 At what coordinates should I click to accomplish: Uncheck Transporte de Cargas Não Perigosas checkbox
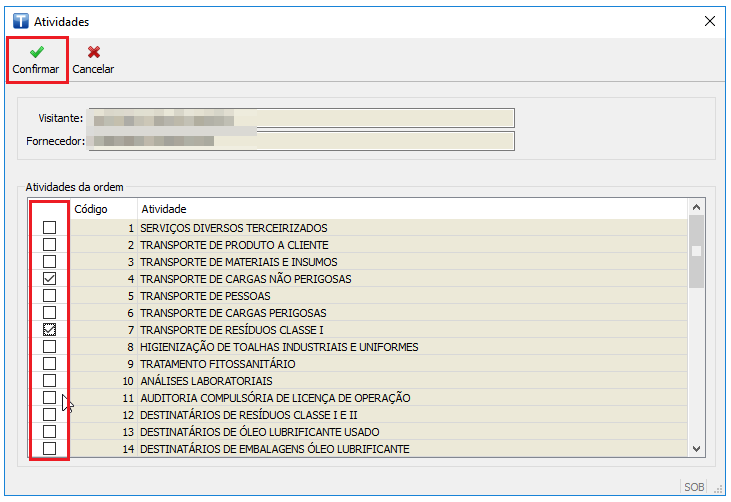coord(49,279)
